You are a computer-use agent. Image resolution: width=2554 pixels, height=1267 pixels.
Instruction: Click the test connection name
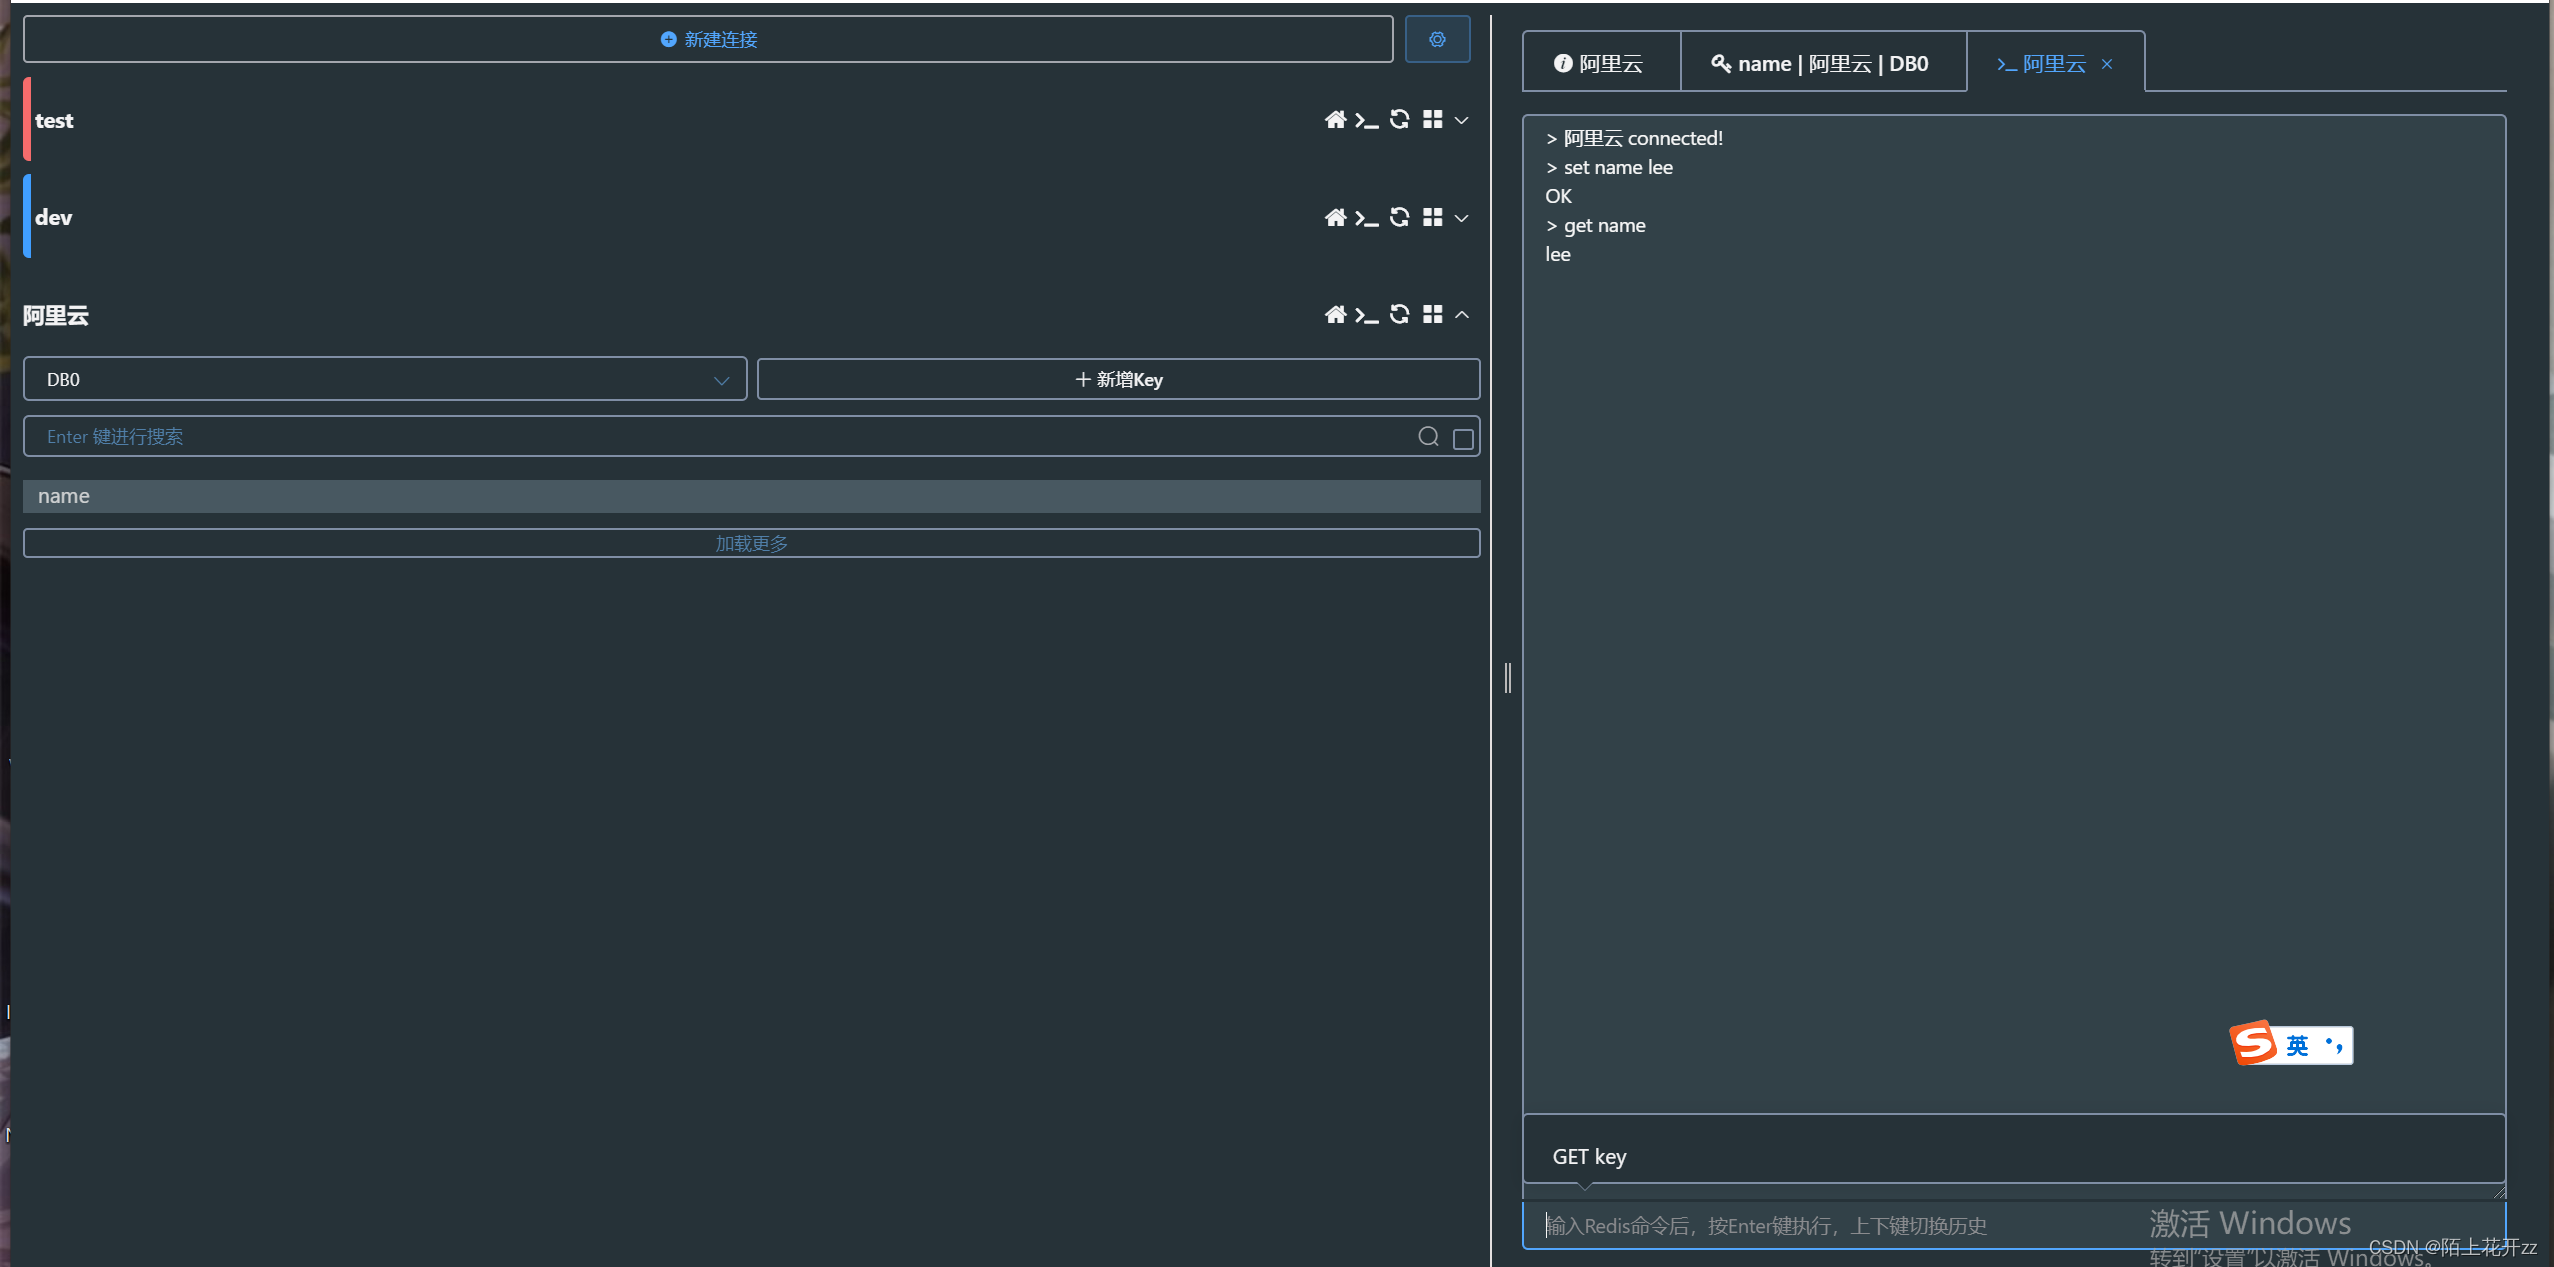coord(54,120)
